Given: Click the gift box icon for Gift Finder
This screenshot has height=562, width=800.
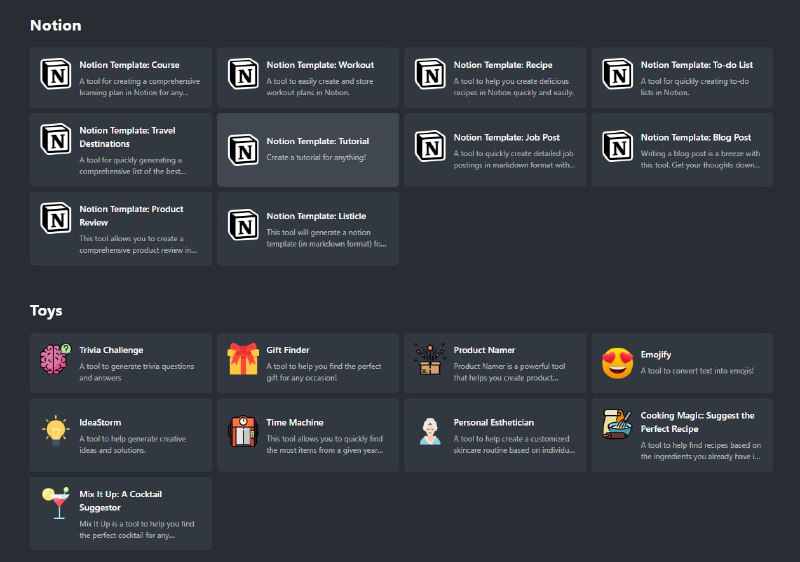Looking at the screenshot, I should click(x=242, y=359).
